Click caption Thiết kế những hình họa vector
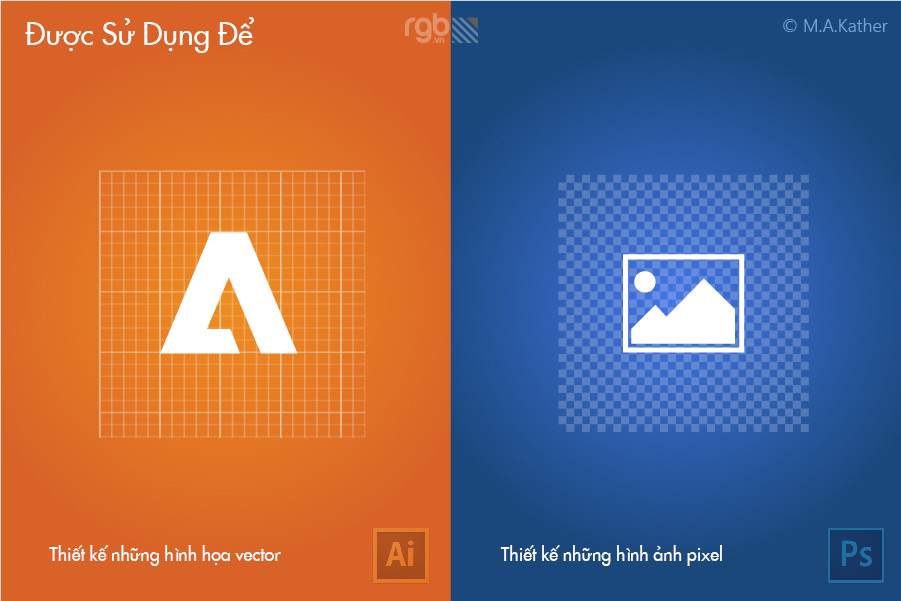Screen dimensions: 901x601 click(x=165, y=555)
